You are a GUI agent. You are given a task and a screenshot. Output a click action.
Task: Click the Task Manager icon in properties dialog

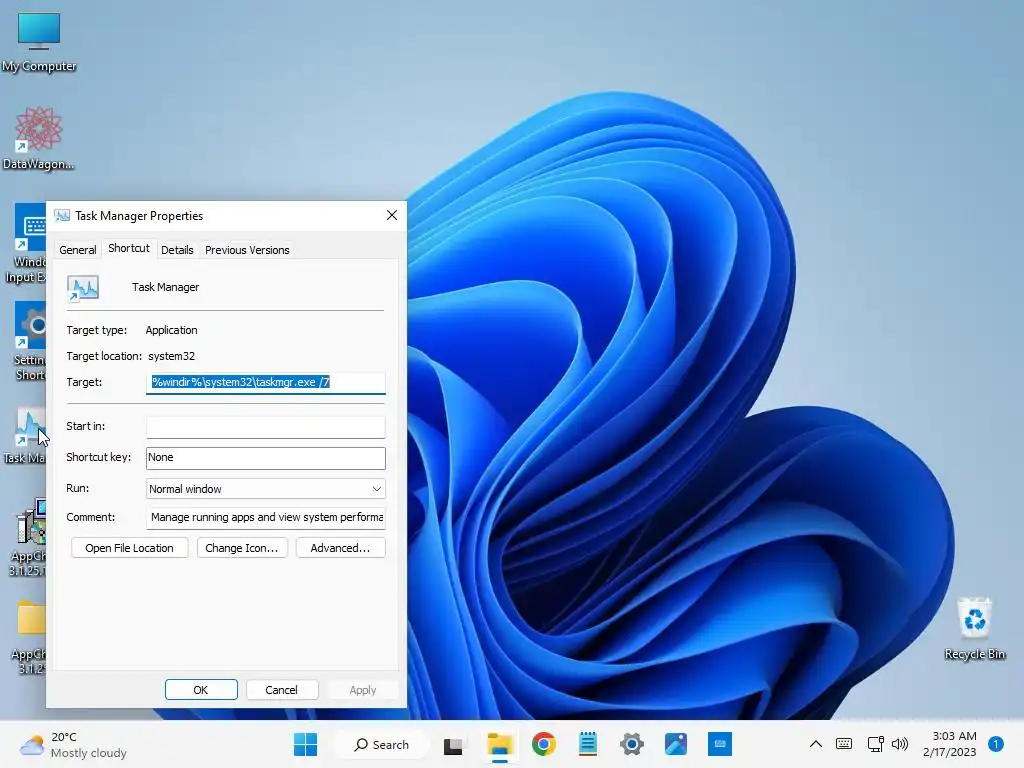tap(83, 288)
